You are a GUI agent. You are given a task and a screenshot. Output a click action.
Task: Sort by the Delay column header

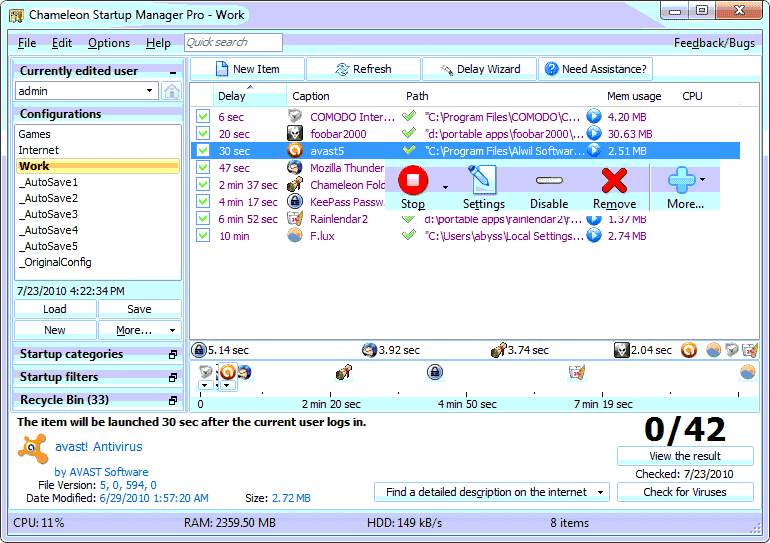tap(249, 96)
